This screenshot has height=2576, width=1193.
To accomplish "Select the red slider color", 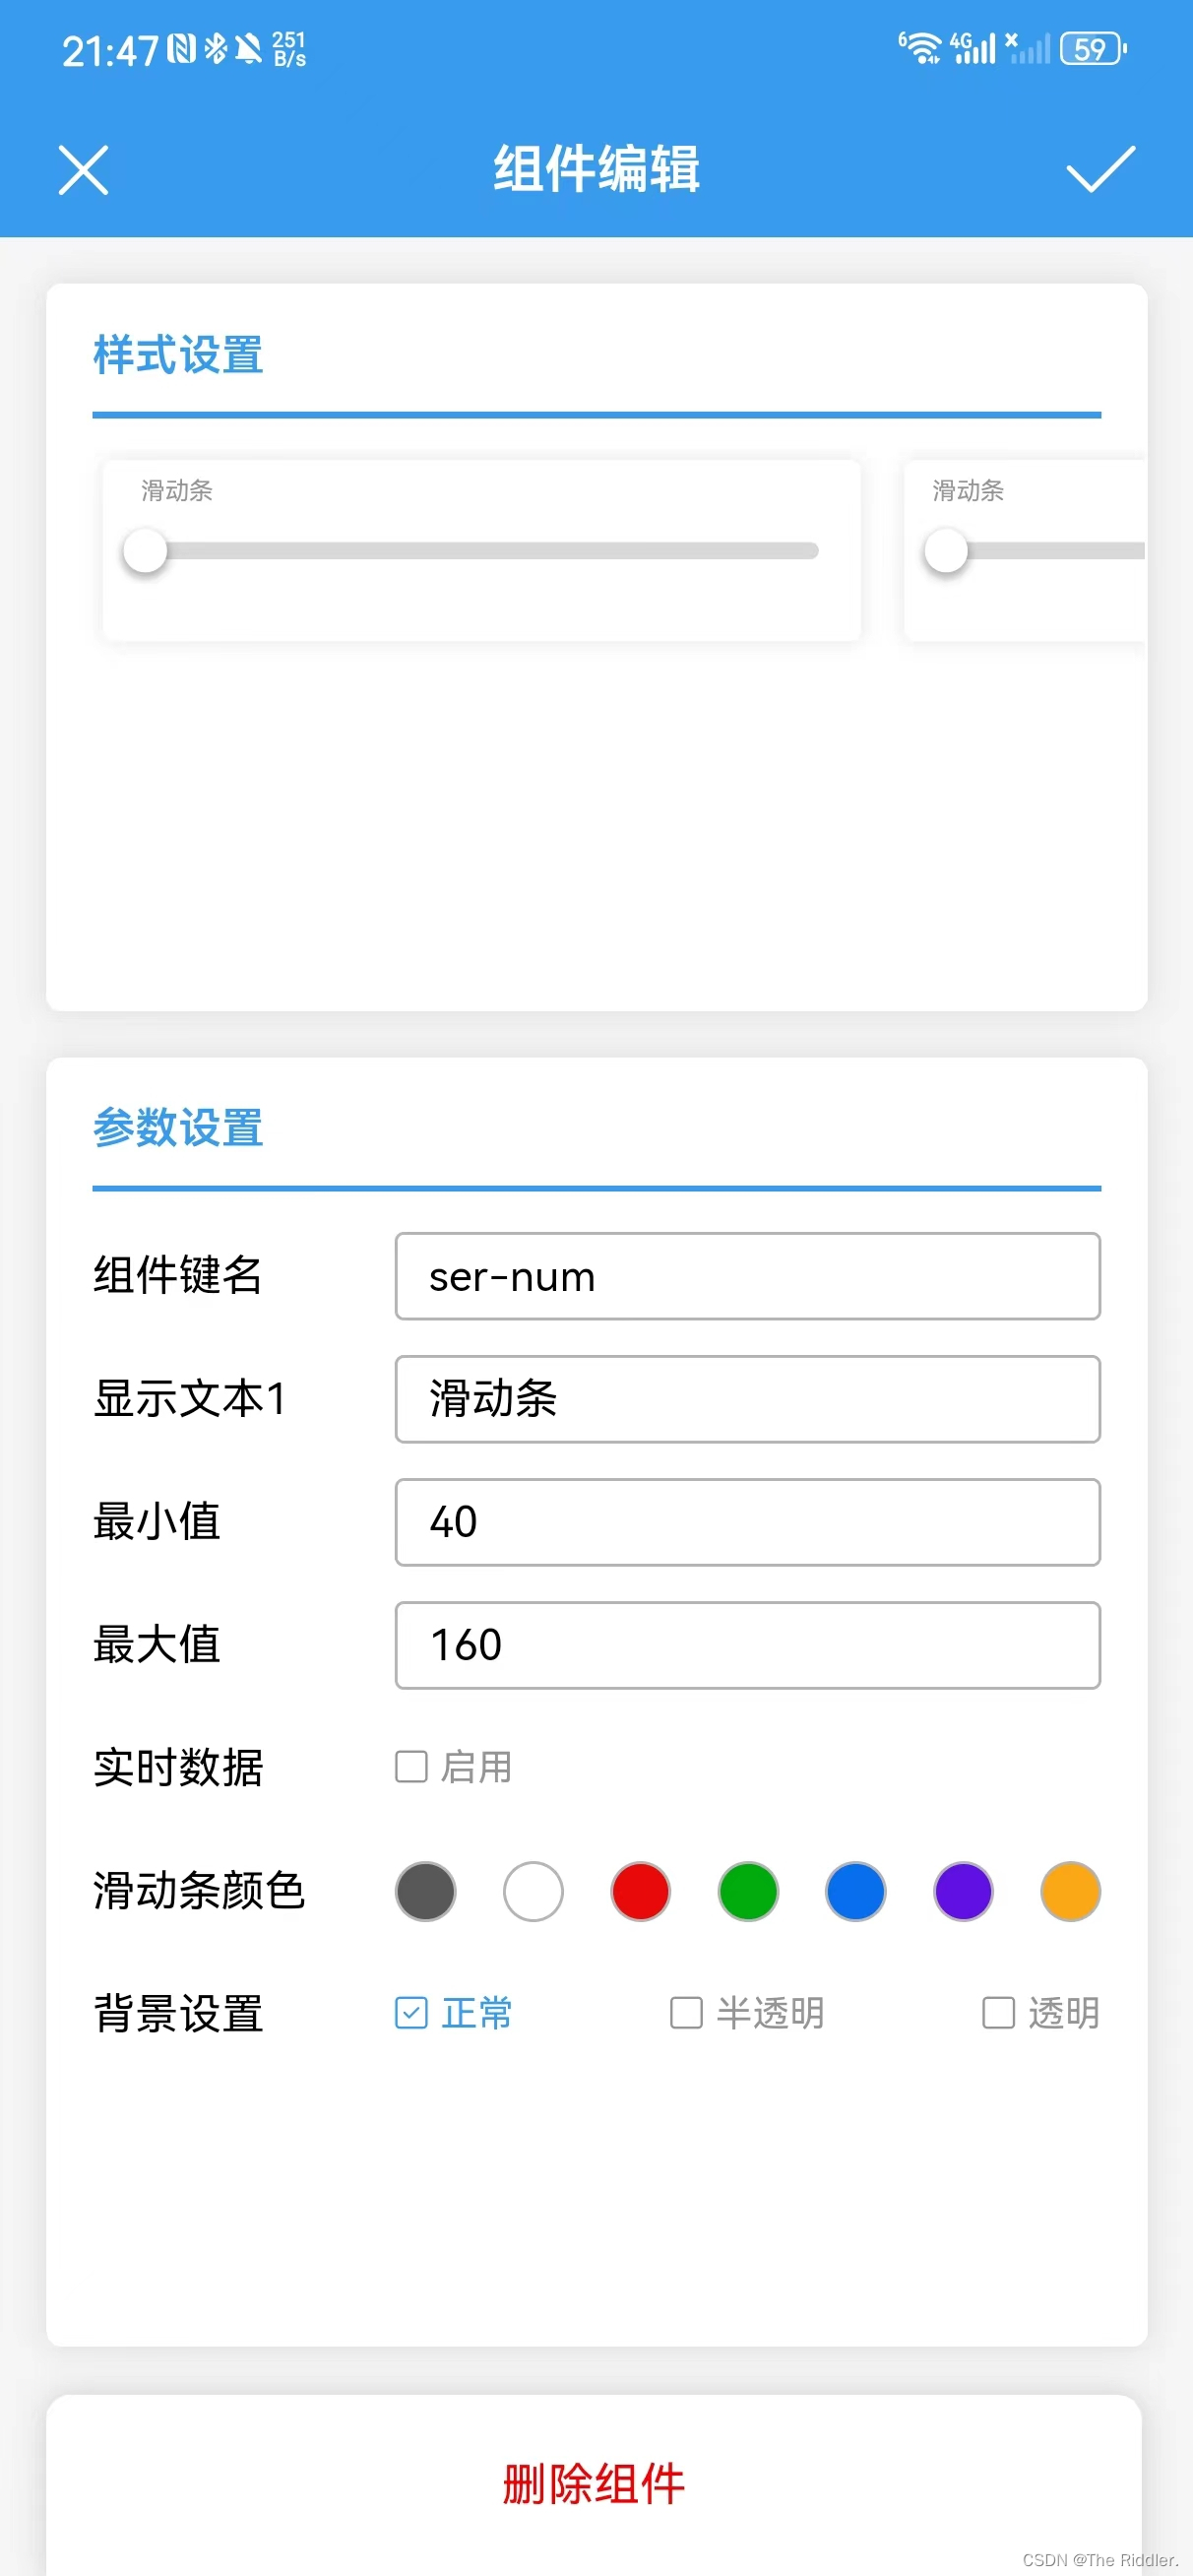I will tap(639, 1891).
